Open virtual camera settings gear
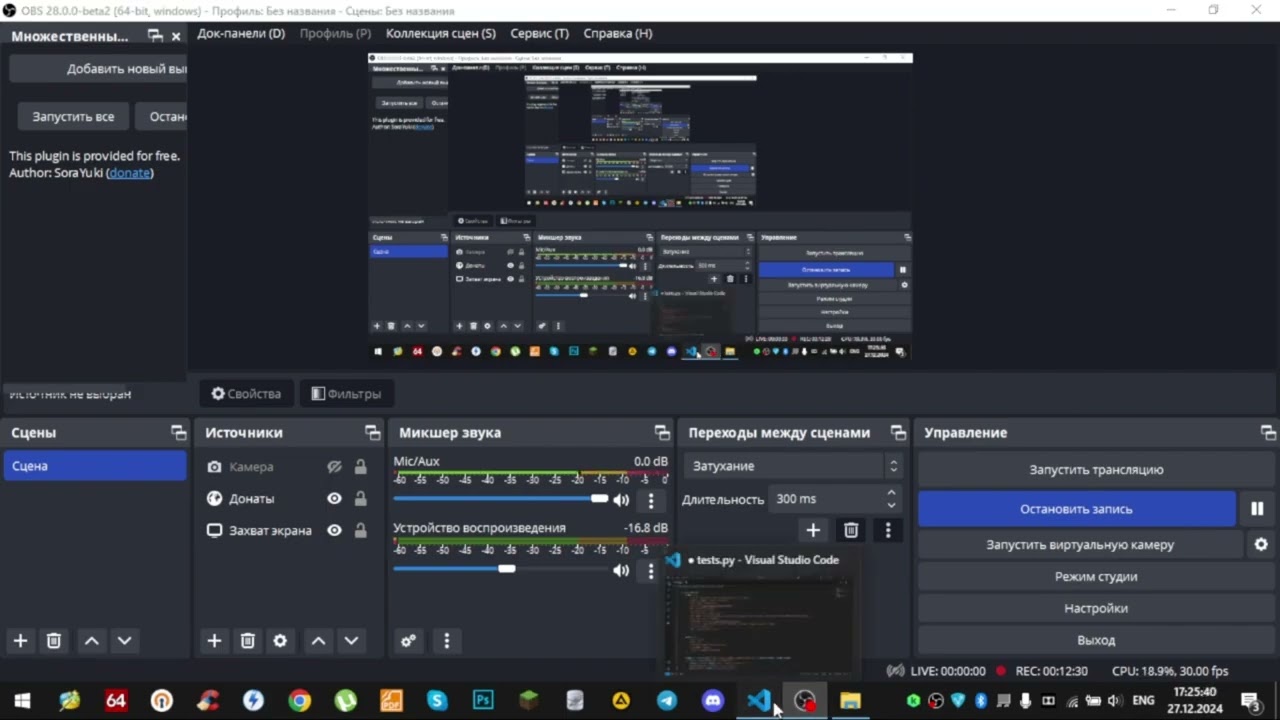 1261,545
